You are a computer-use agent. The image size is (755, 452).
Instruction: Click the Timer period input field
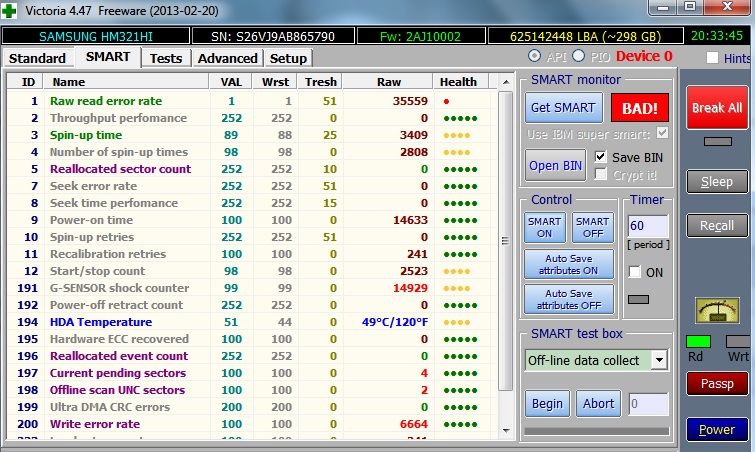coord(648,226)
